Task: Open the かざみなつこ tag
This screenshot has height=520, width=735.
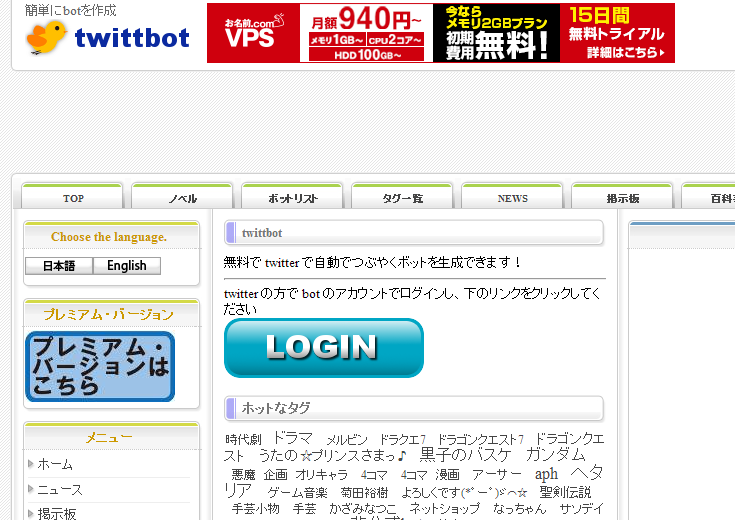Action: click(363, 509)
